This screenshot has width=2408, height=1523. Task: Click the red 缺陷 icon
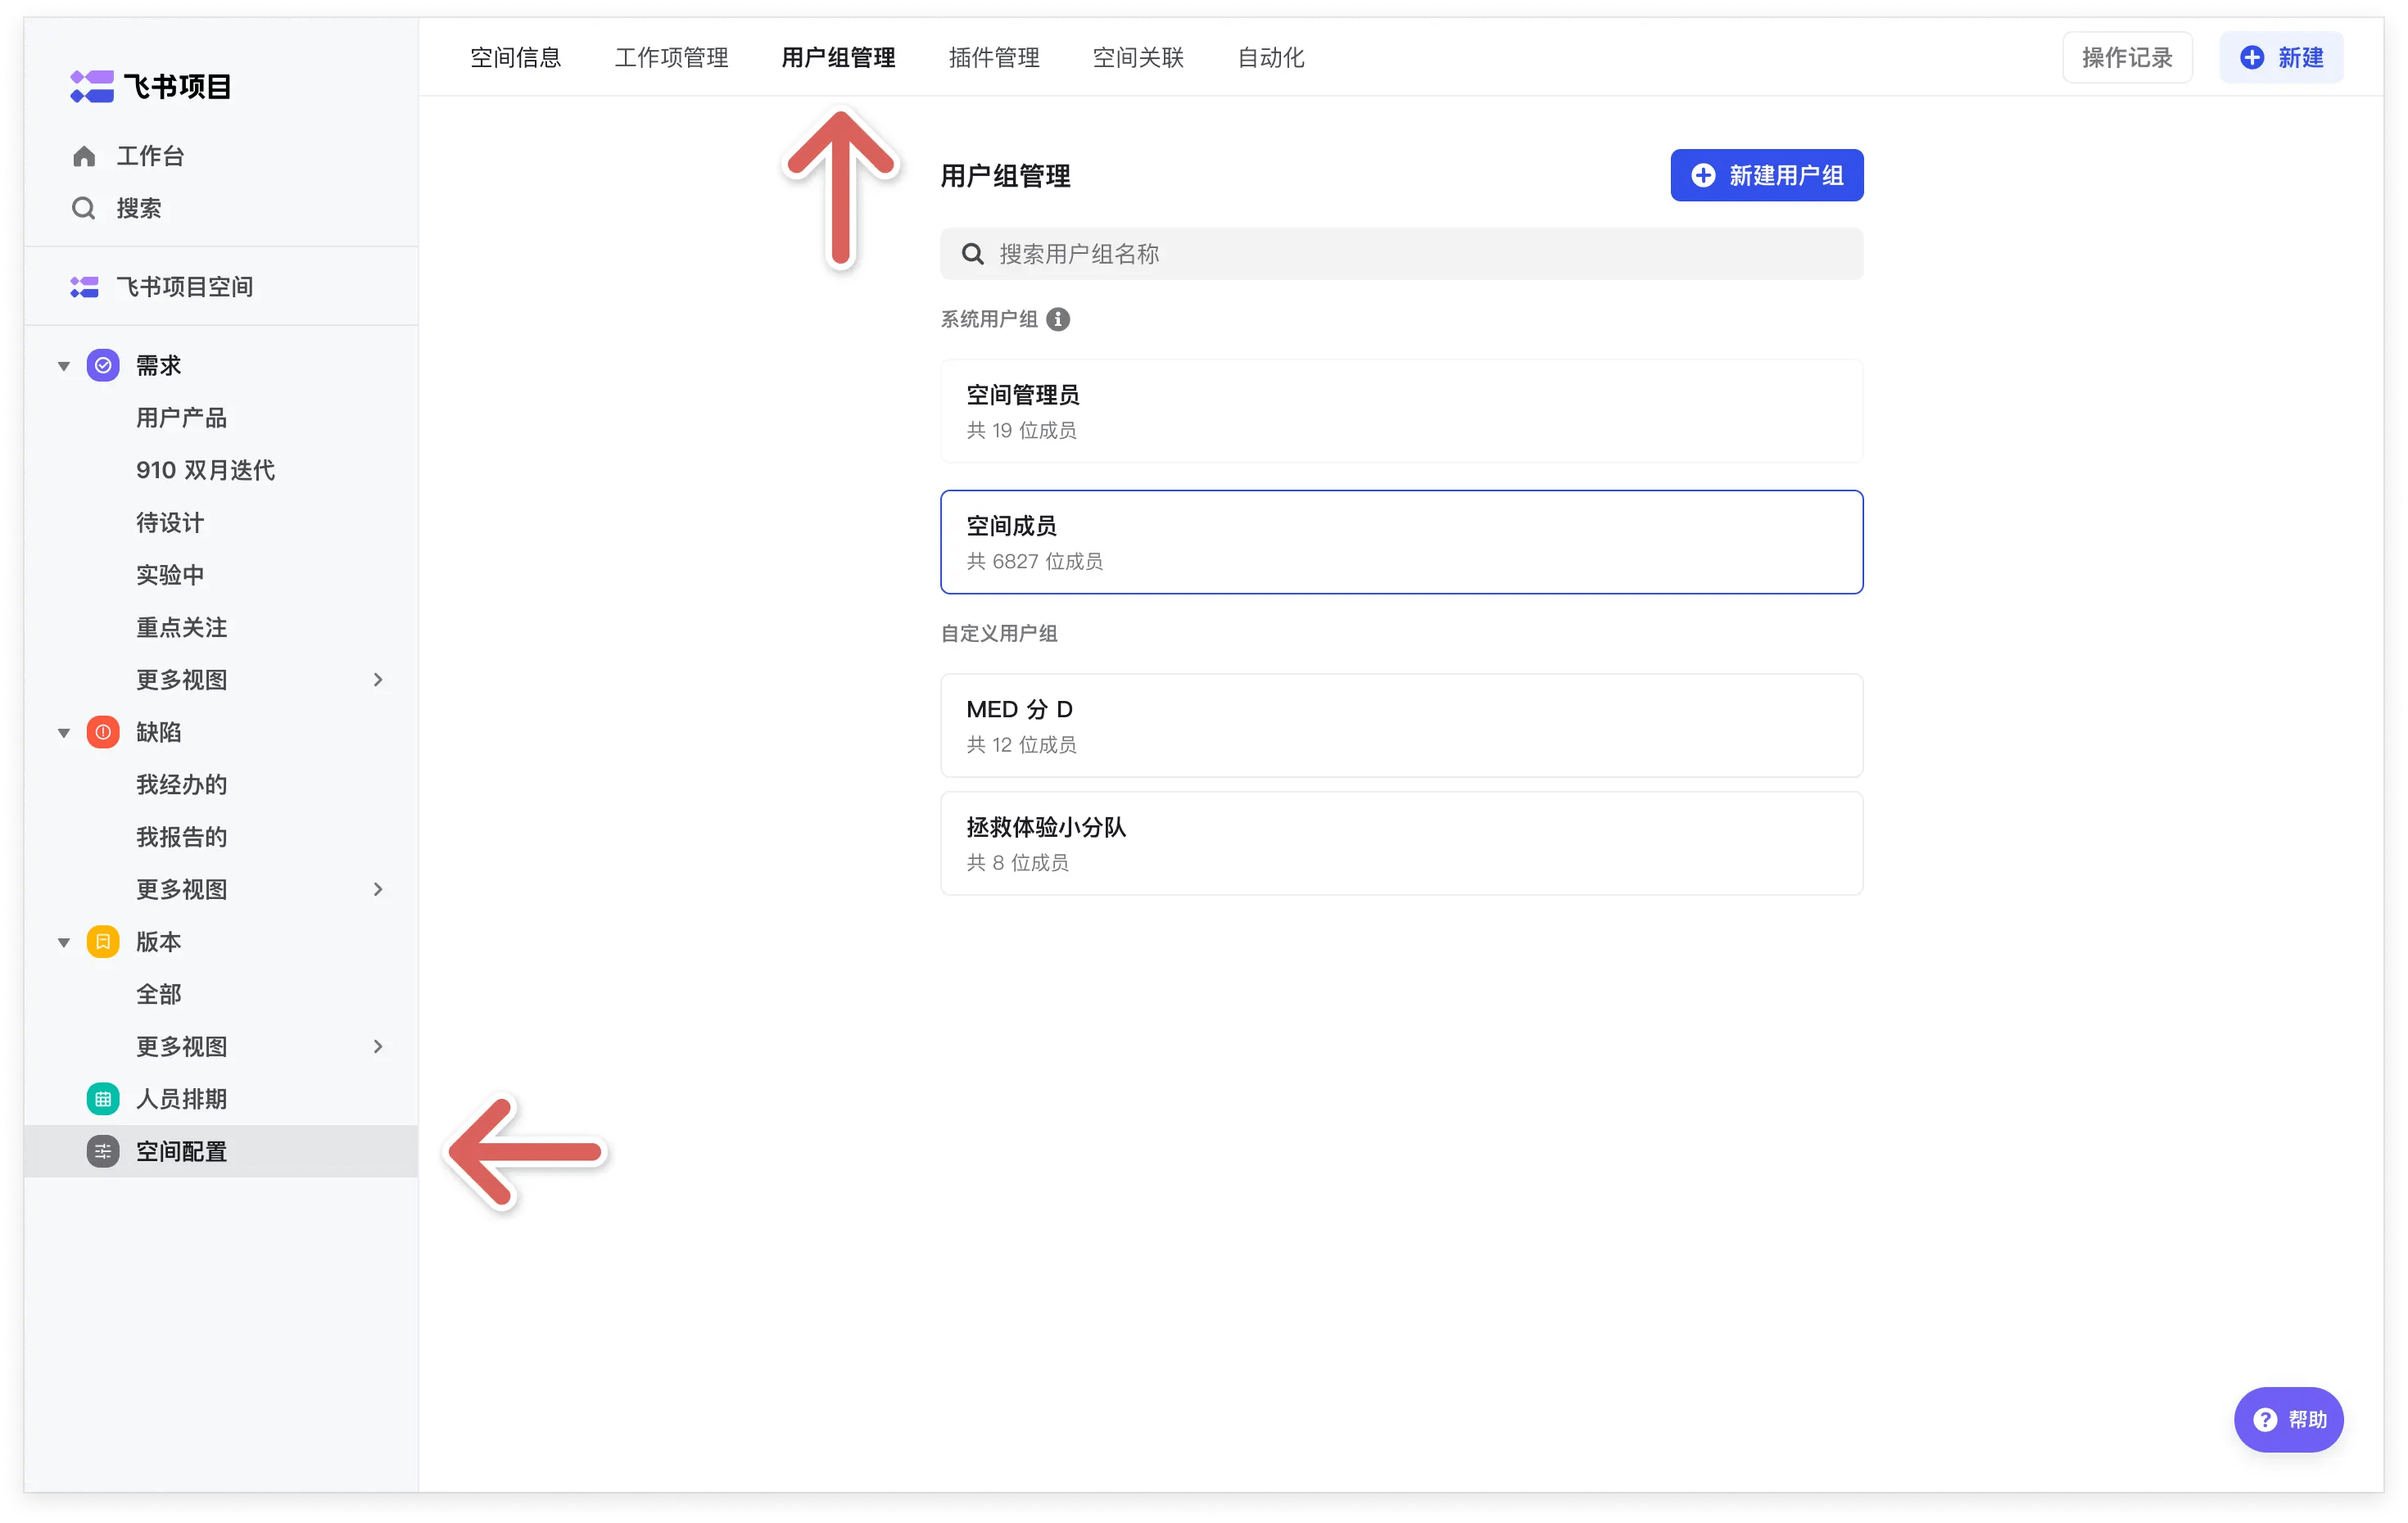coord(103,732)
